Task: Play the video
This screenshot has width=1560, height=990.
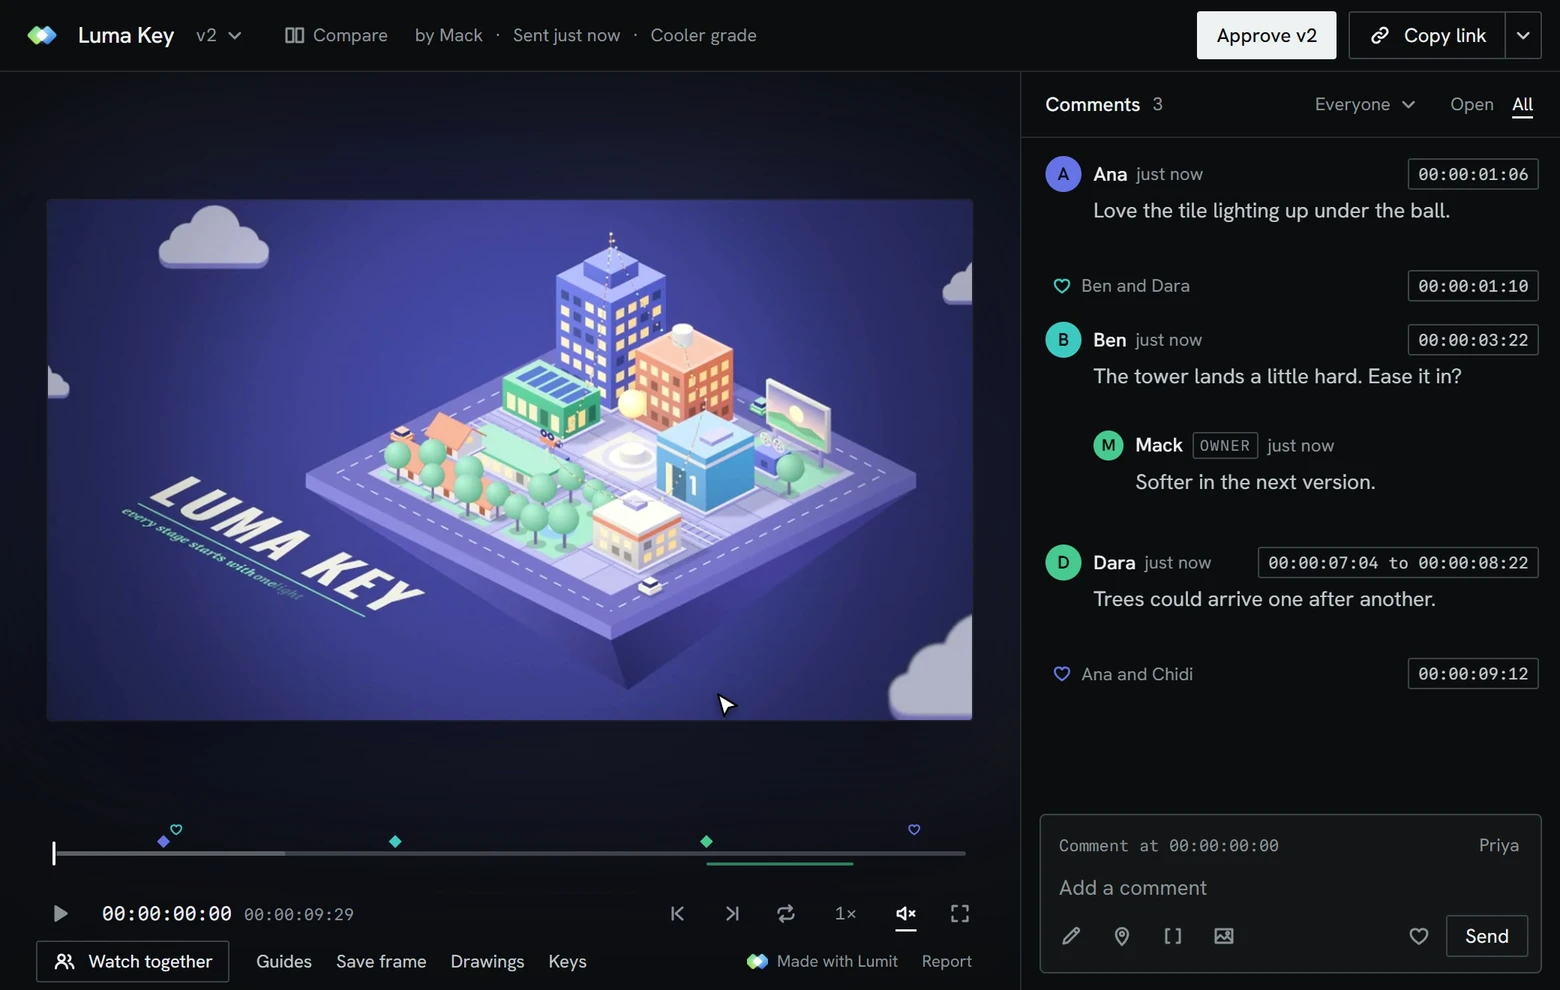Action: coord(60,914)
